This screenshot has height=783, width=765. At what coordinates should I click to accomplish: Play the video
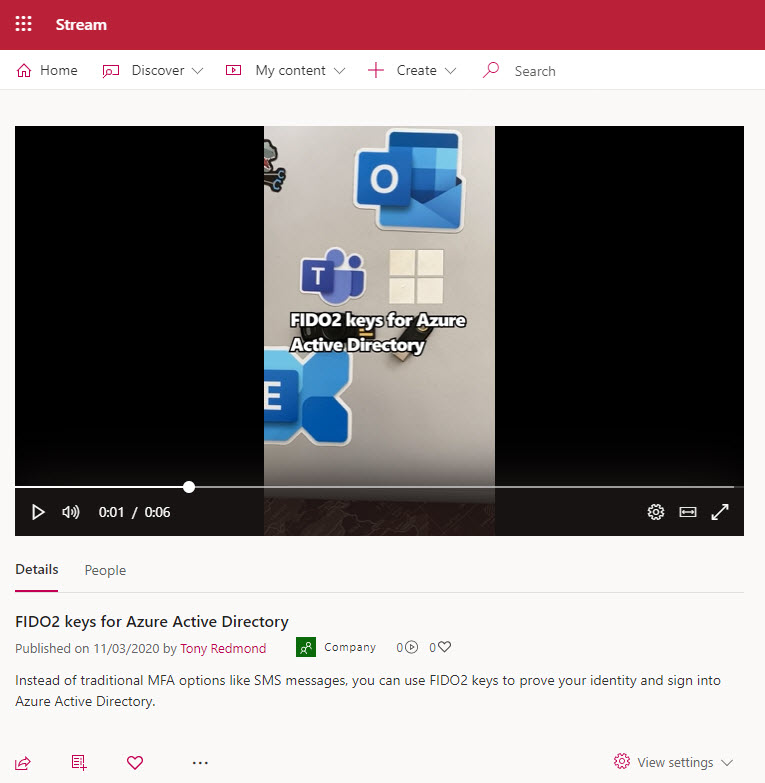[38, 512]
